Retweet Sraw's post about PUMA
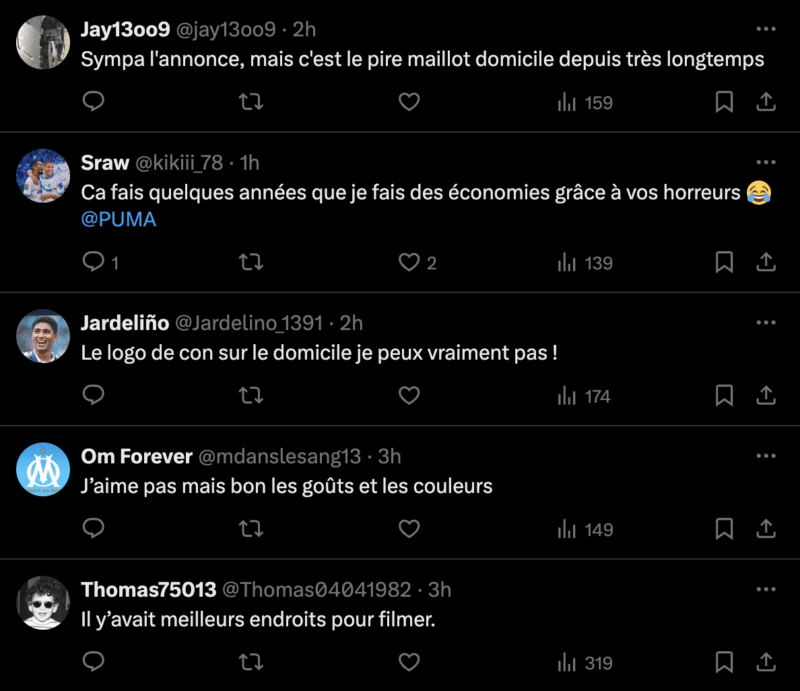The width and height of the screenshot is (800, 691). click(251, 262)
